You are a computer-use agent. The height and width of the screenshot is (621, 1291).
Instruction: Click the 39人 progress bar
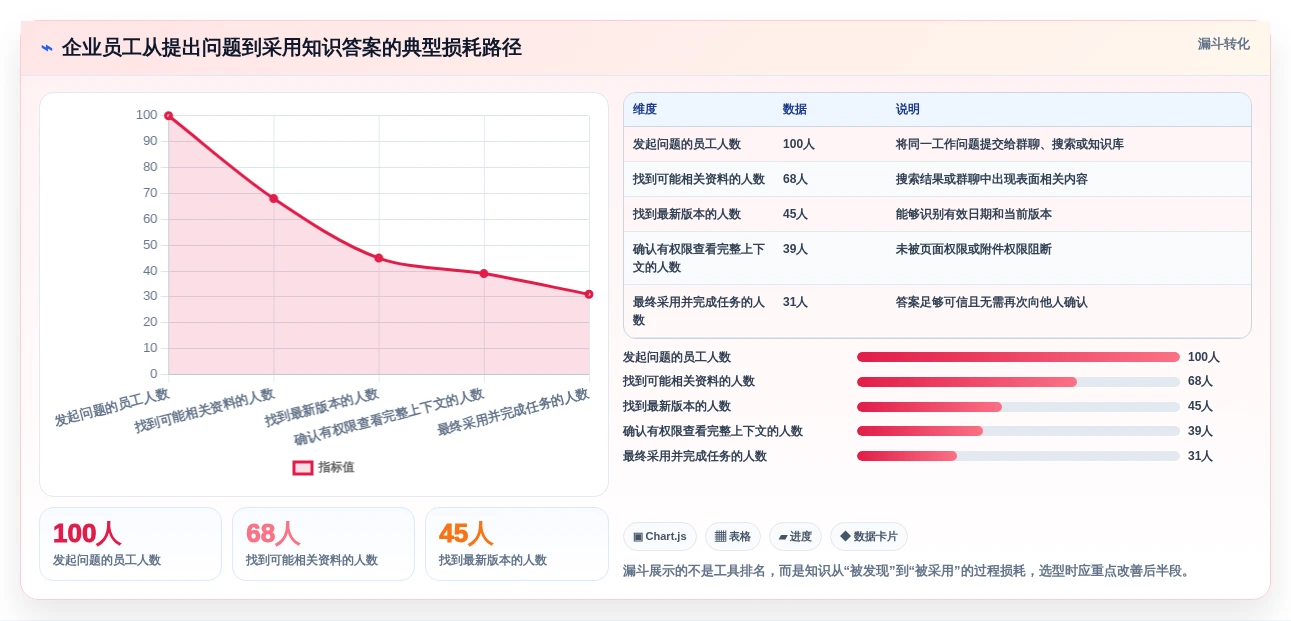pos(1018,431)
